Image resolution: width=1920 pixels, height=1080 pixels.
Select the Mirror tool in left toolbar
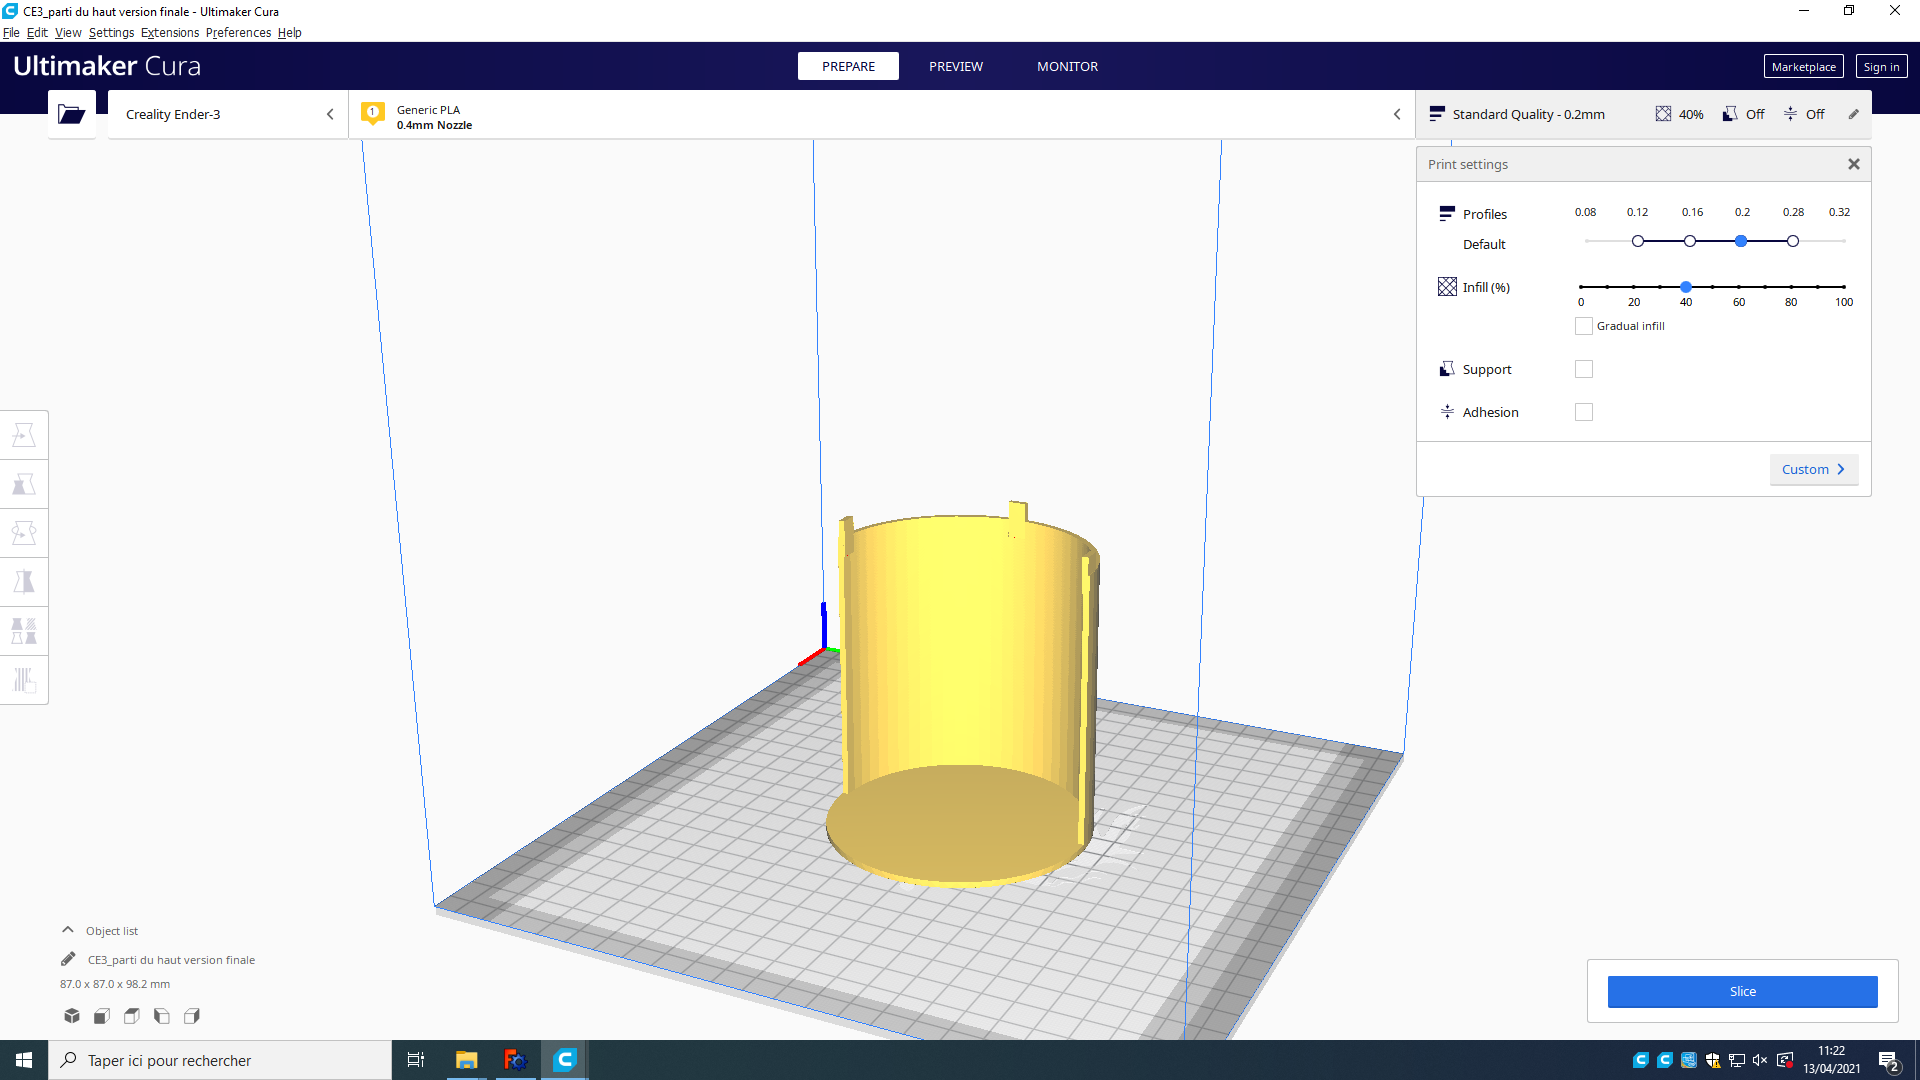(x=24, y=582)
